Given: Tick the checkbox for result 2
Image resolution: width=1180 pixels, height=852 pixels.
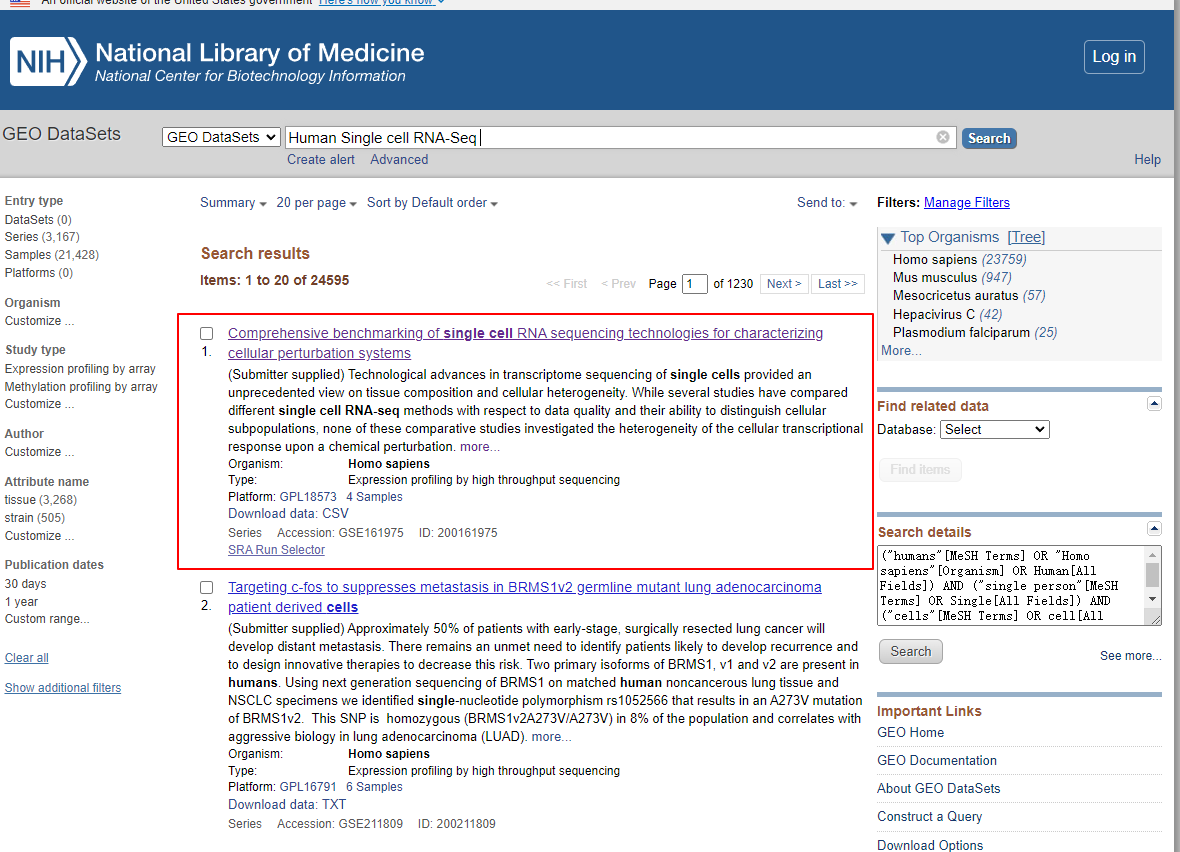Looking at the screenshot, I should coord(207,587).
